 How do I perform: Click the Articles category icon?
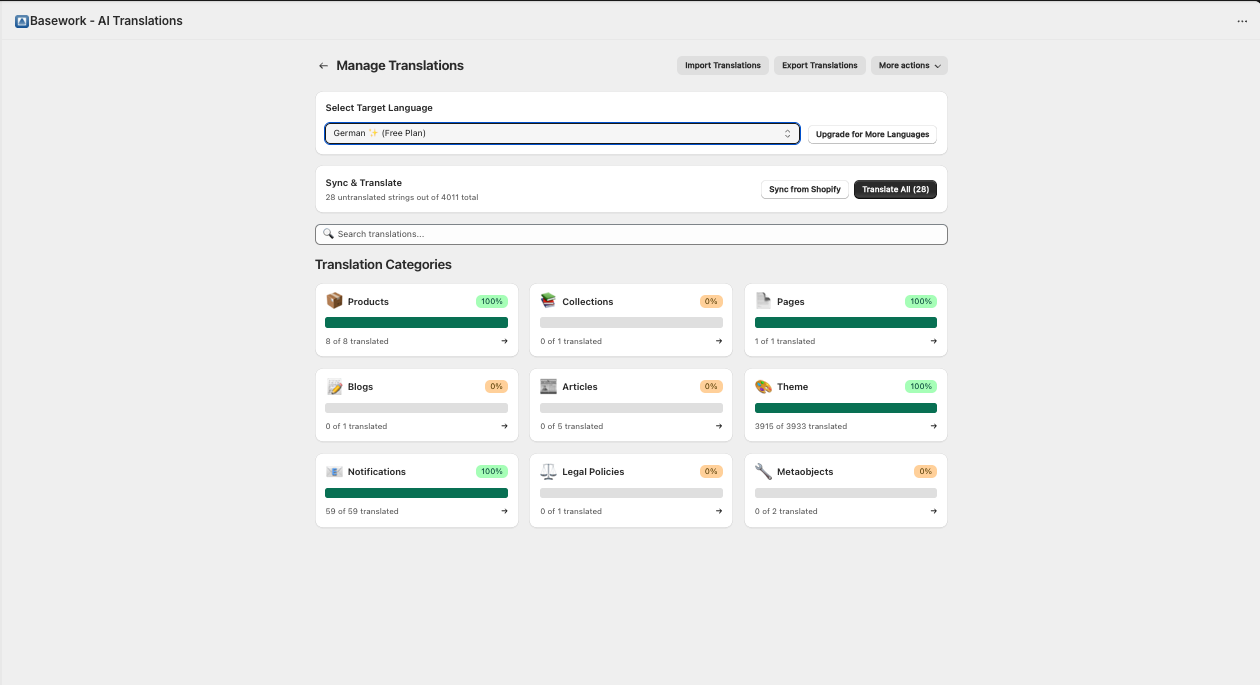tap(548, 386)
